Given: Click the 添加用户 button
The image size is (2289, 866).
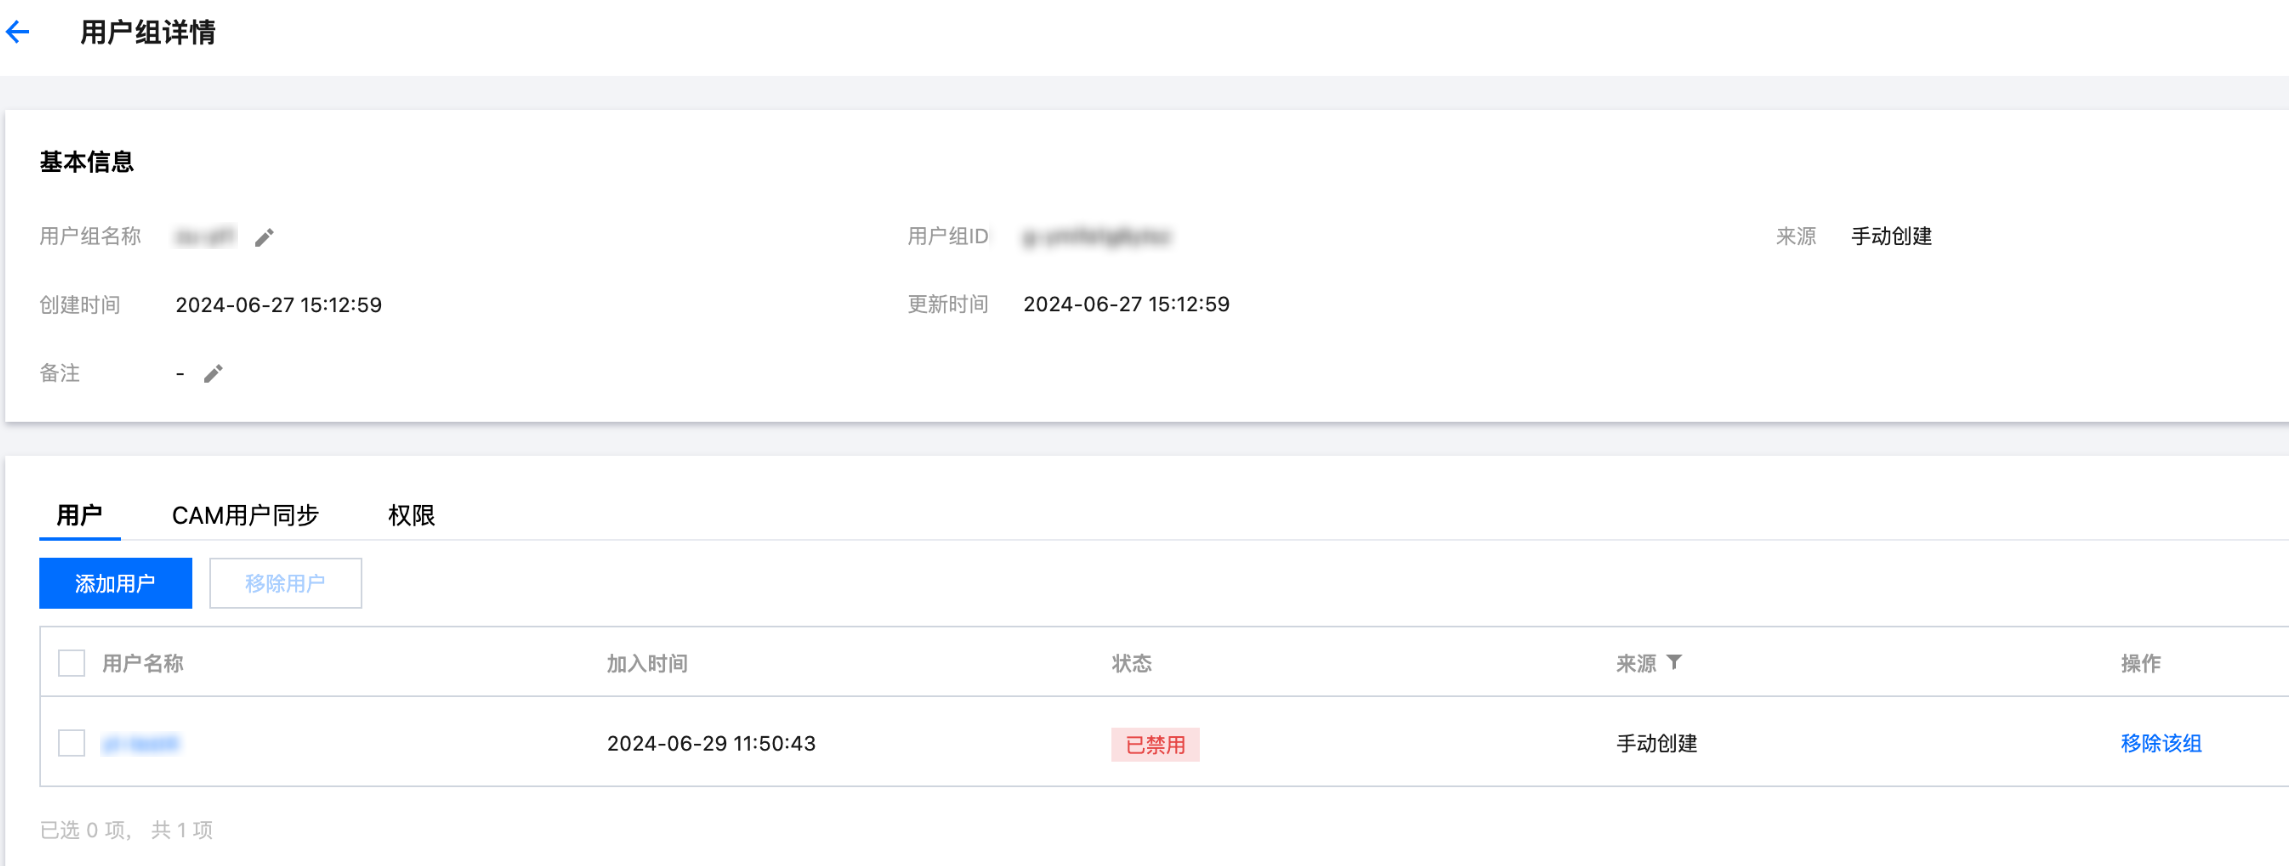Looking at the screenshot, I should (x=115, y=583).
